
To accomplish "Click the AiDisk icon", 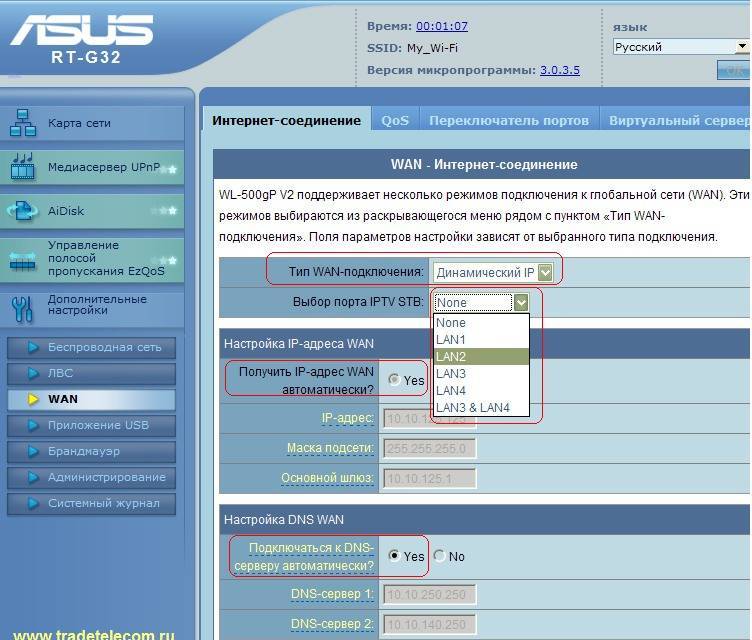I will coord(23,211).
